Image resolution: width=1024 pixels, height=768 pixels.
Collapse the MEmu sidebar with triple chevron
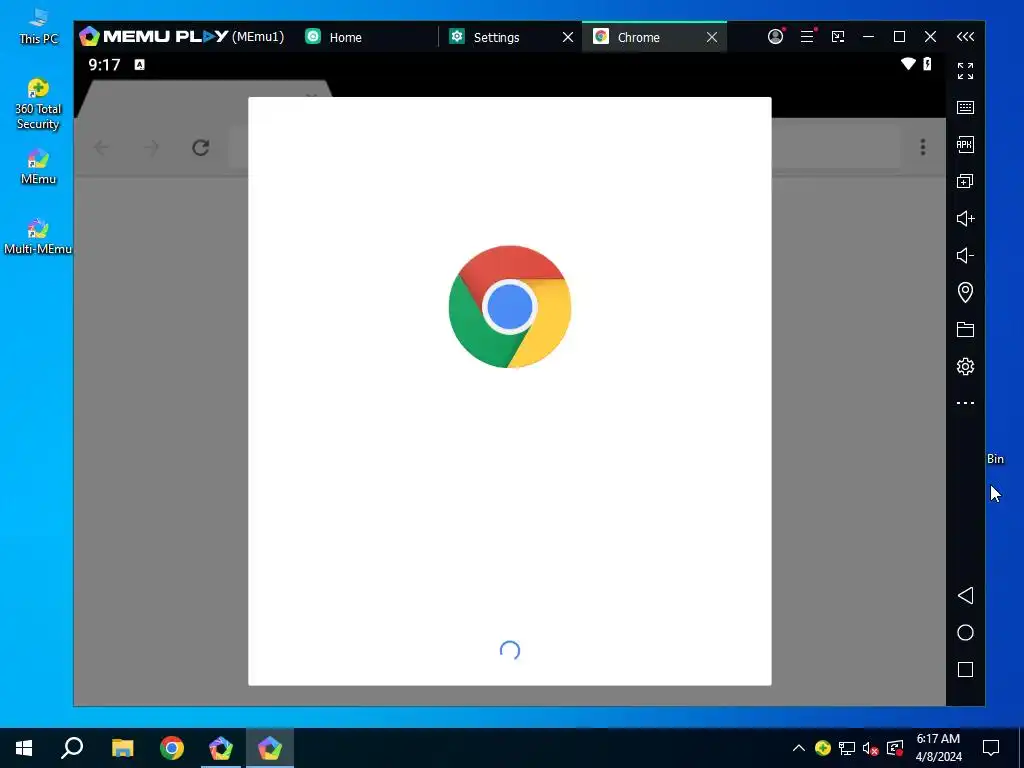click(965, 37)
